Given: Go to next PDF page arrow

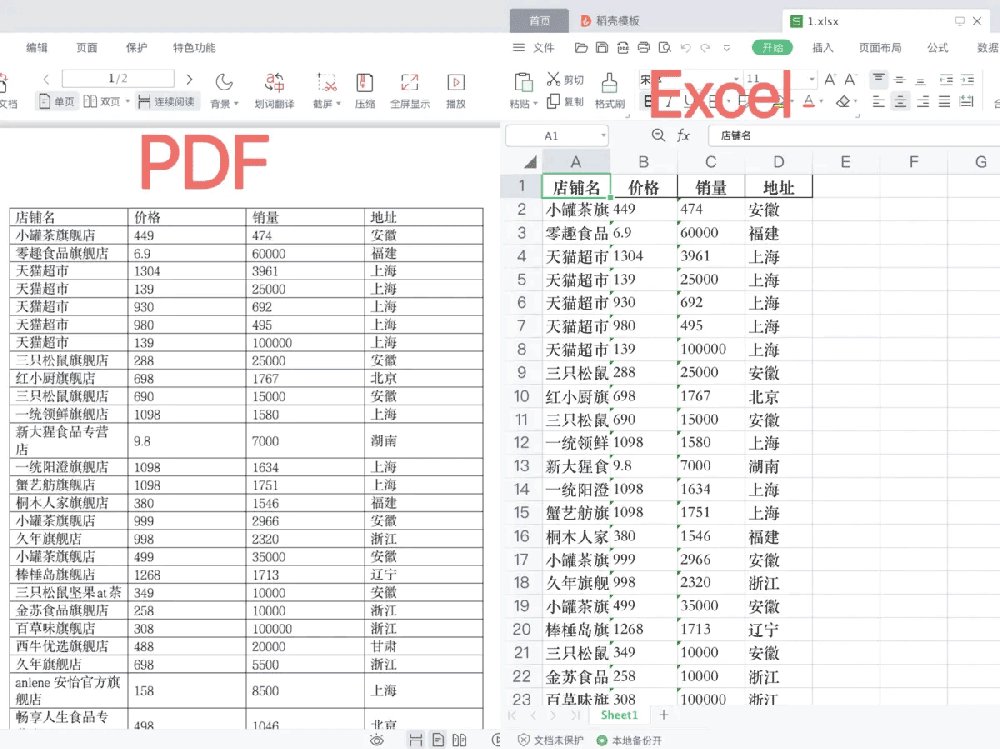Looking at the screenshot, I should (189, 79).
